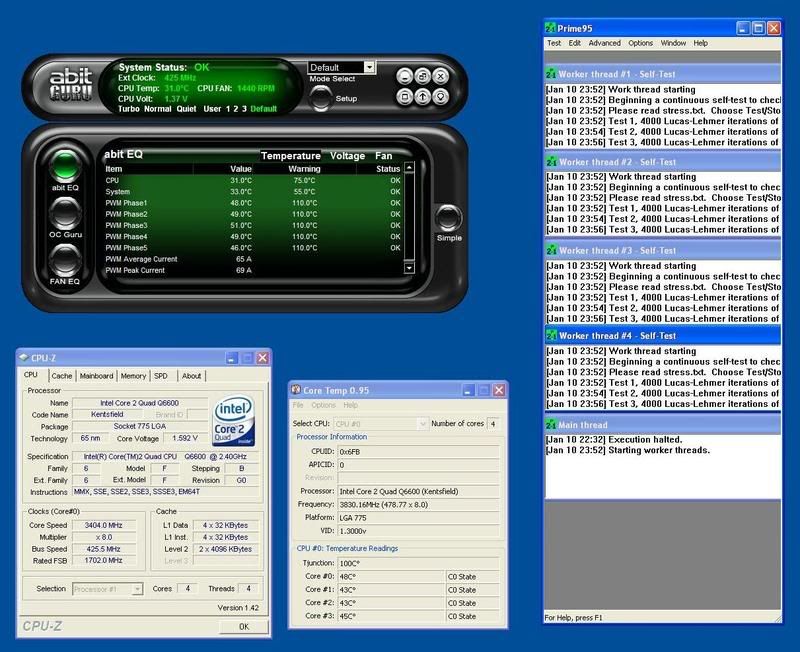Click the square round icon in abit Guru
Screen dimensions: 800x652
pyautogui.click(x=405, y=96)
